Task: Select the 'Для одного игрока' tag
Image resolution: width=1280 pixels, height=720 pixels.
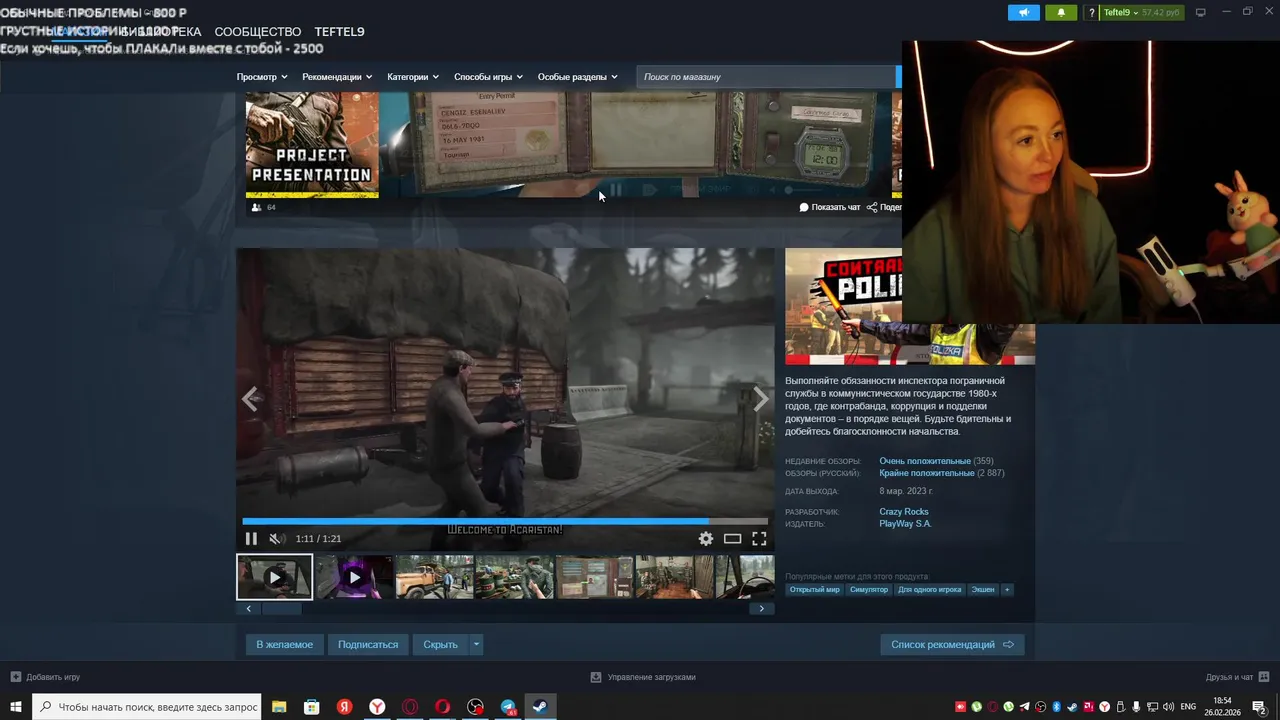Action: (930, 590)
